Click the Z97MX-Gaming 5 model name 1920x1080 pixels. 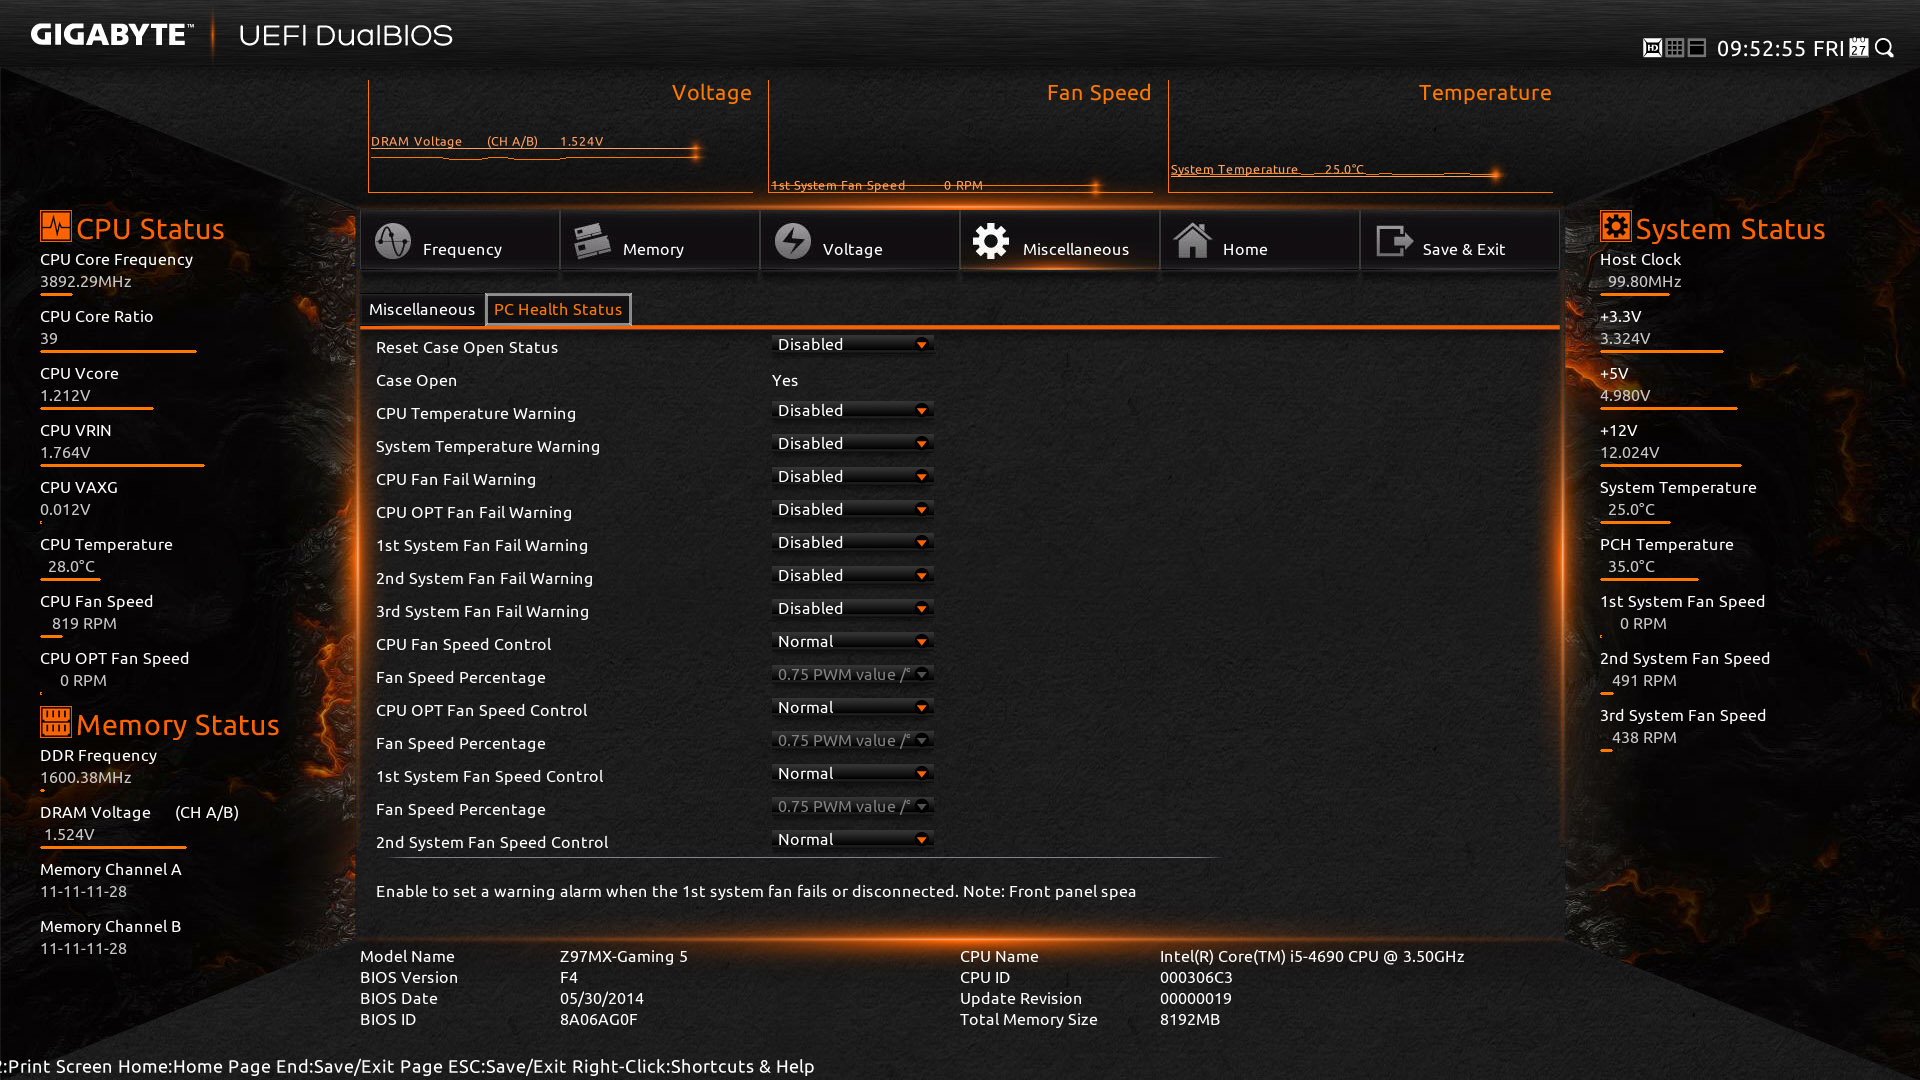624,956
